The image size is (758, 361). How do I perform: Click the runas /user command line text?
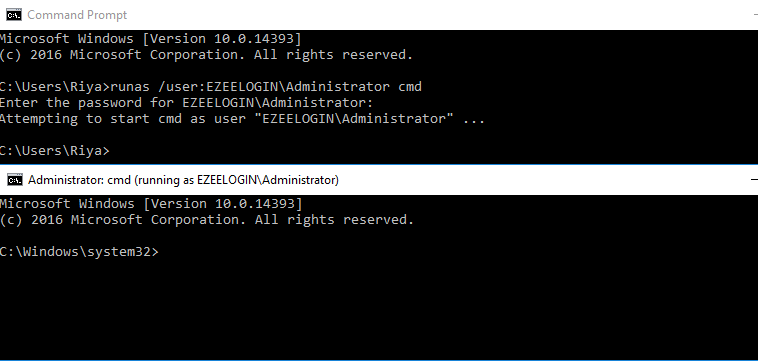(x=211, y=87)
